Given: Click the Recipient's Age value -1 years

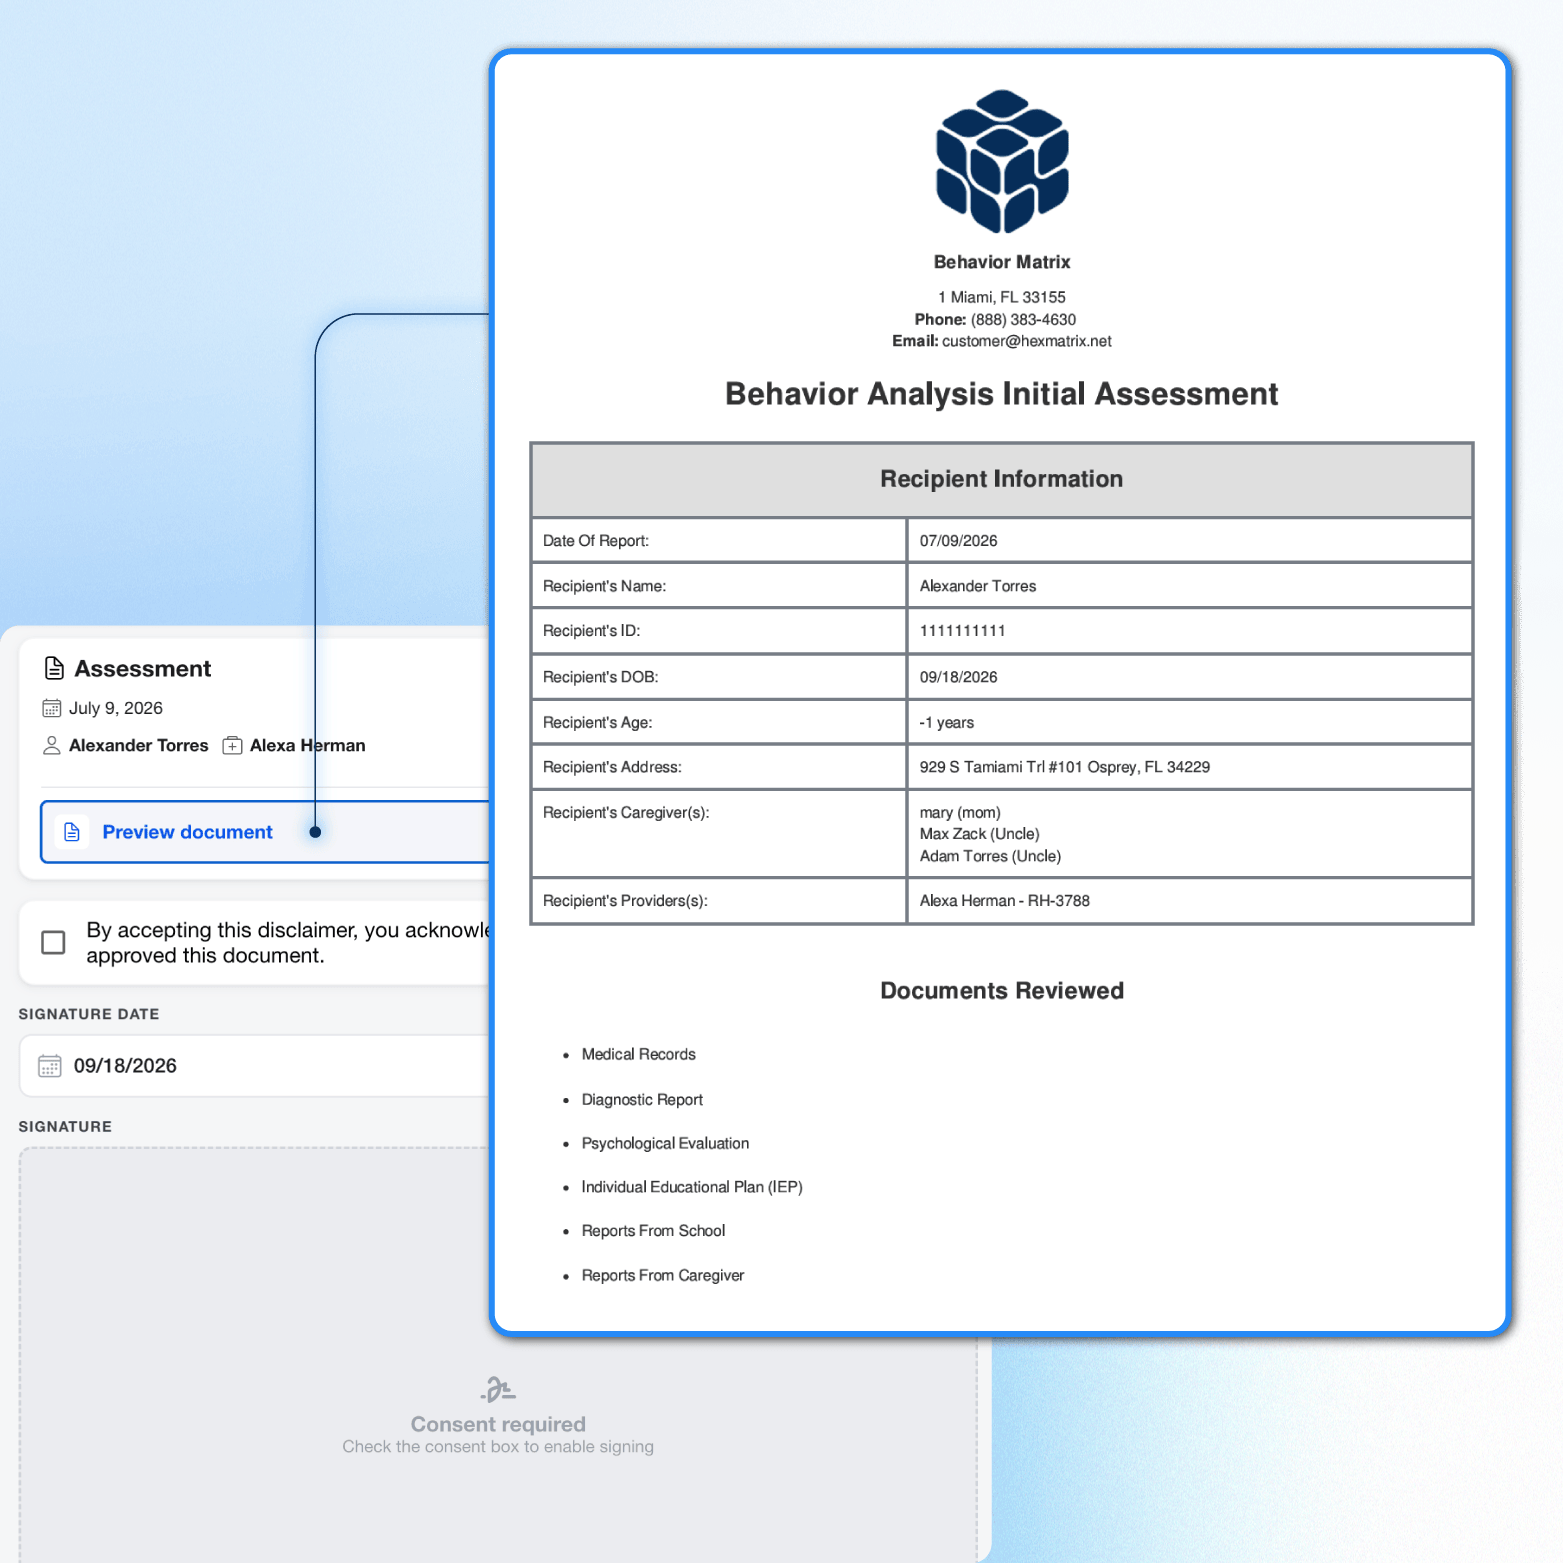Looking at the screenshot, I should pyautogui.click(x=947, y=722).
